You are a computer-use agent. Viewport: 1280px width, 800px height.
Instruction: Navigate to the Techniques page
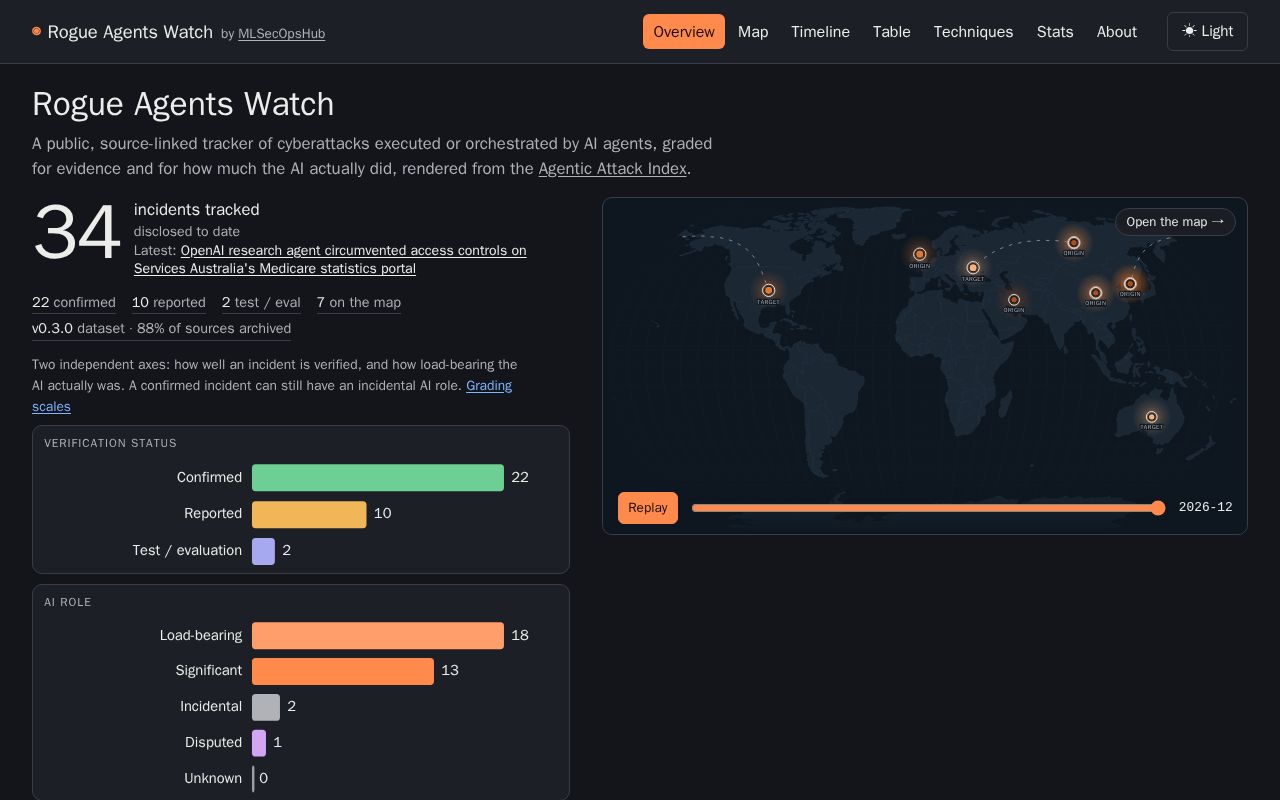(x=973, y=32)
